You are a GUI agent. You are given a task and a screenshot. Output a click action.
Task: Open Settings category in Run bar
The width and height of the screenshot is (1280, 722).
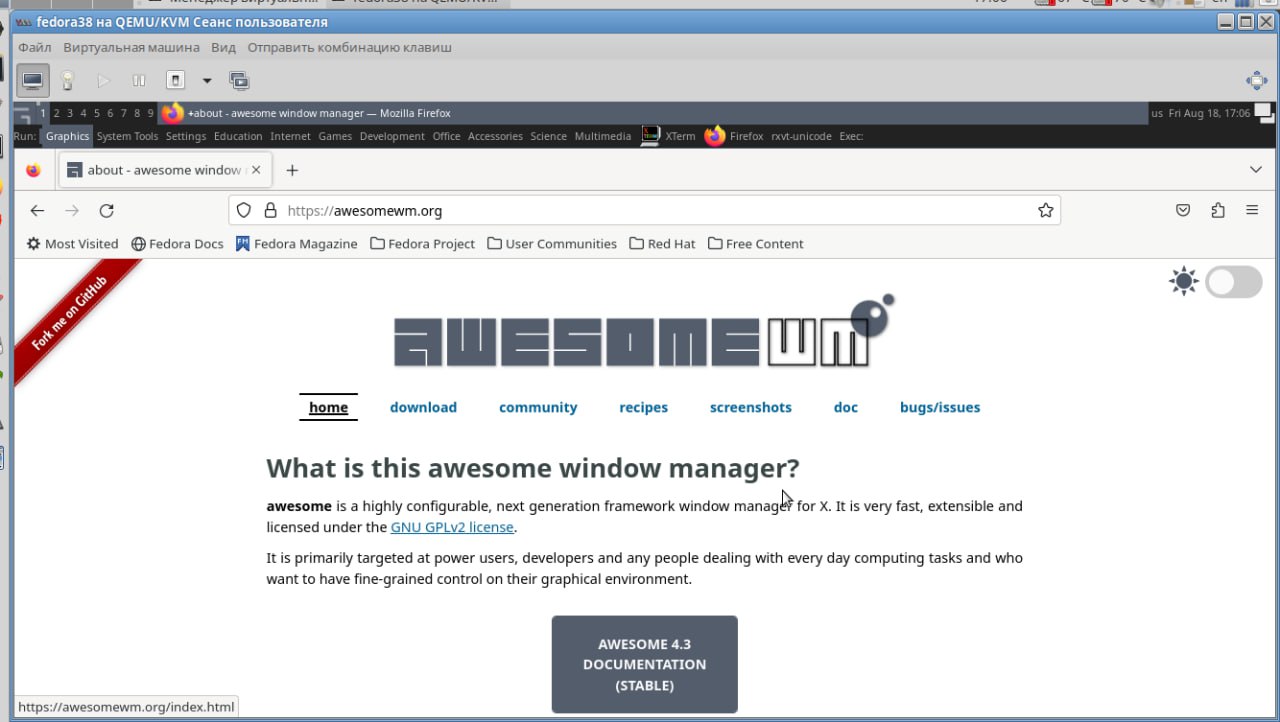pos(186,136)
